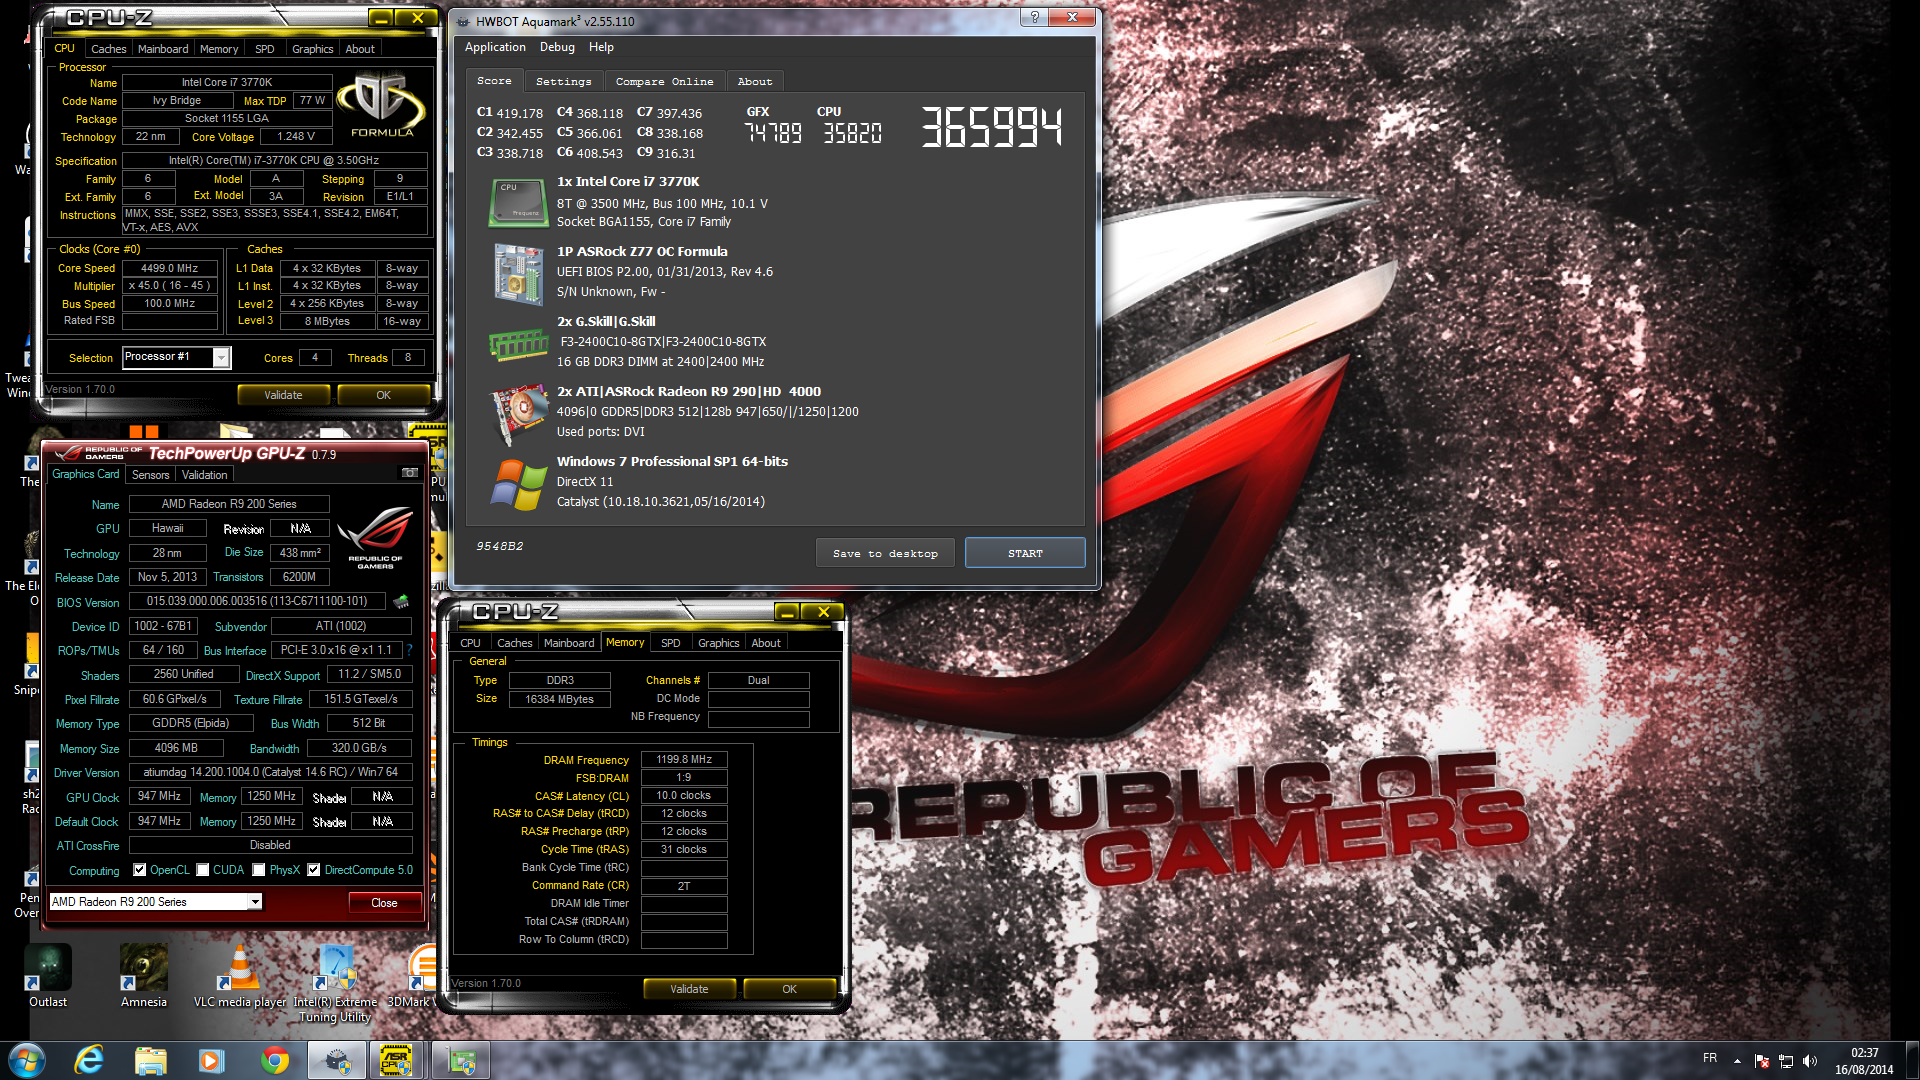1920x1080 pixels.
Task: Switch to the About tab in Aquamark
Action: pyautogui.click(x=755, y=82)
